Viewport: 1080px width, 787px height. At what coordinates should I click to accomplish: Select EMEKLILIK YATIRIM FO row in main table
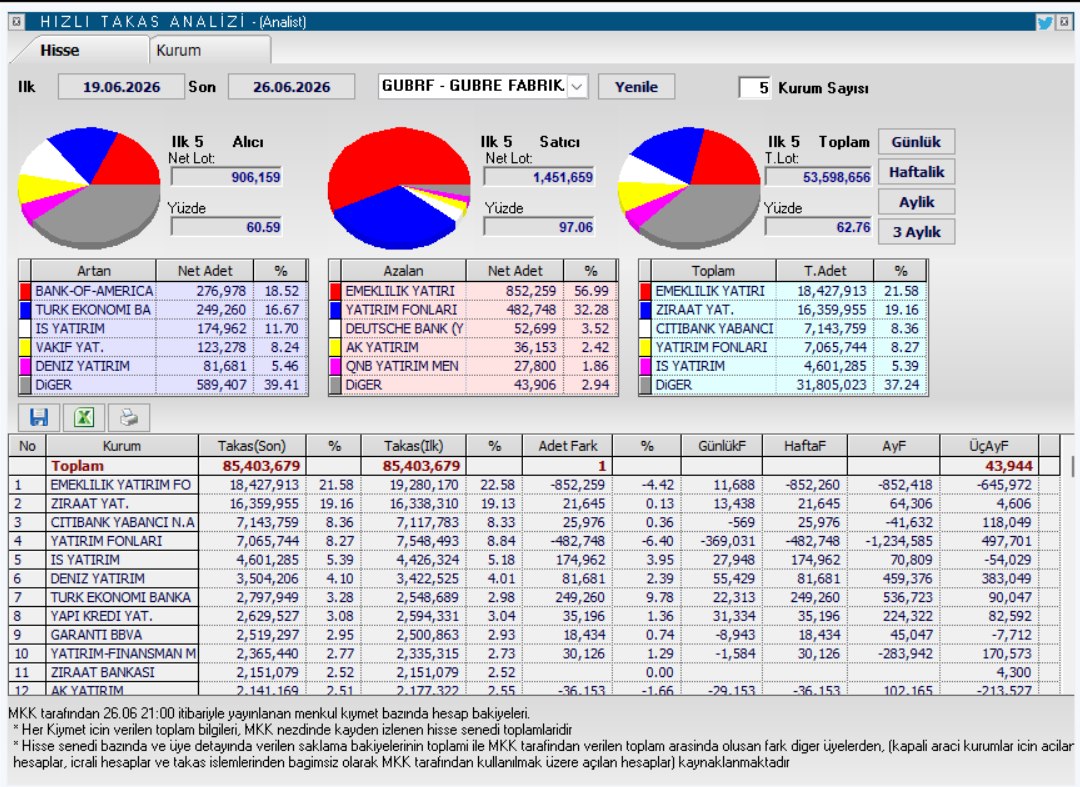[534, 485]
